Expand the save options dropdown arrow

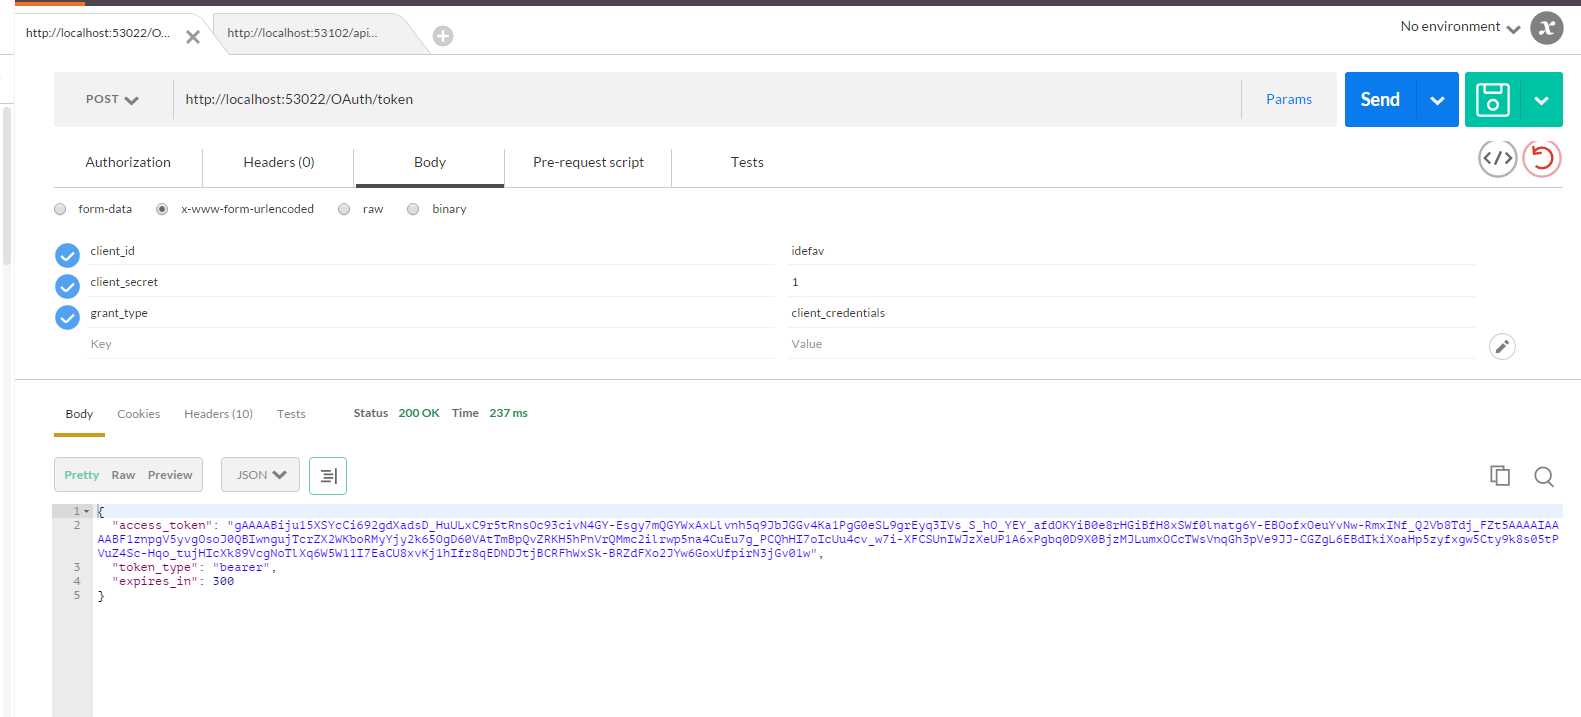point(1541,99)
